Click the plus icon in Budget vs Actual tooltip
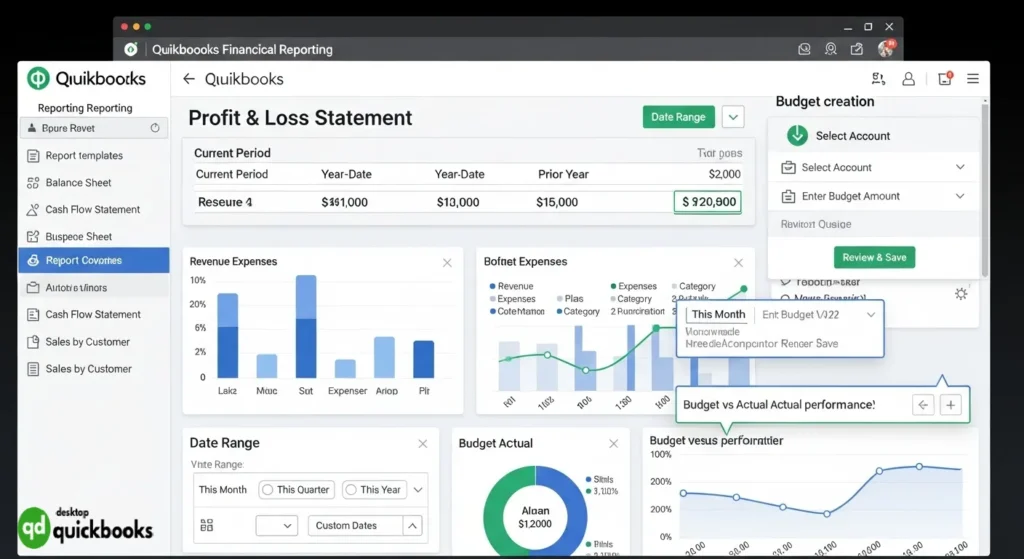Image resolution: width=1024 pixels, height=559 pixels. [950, 405]
